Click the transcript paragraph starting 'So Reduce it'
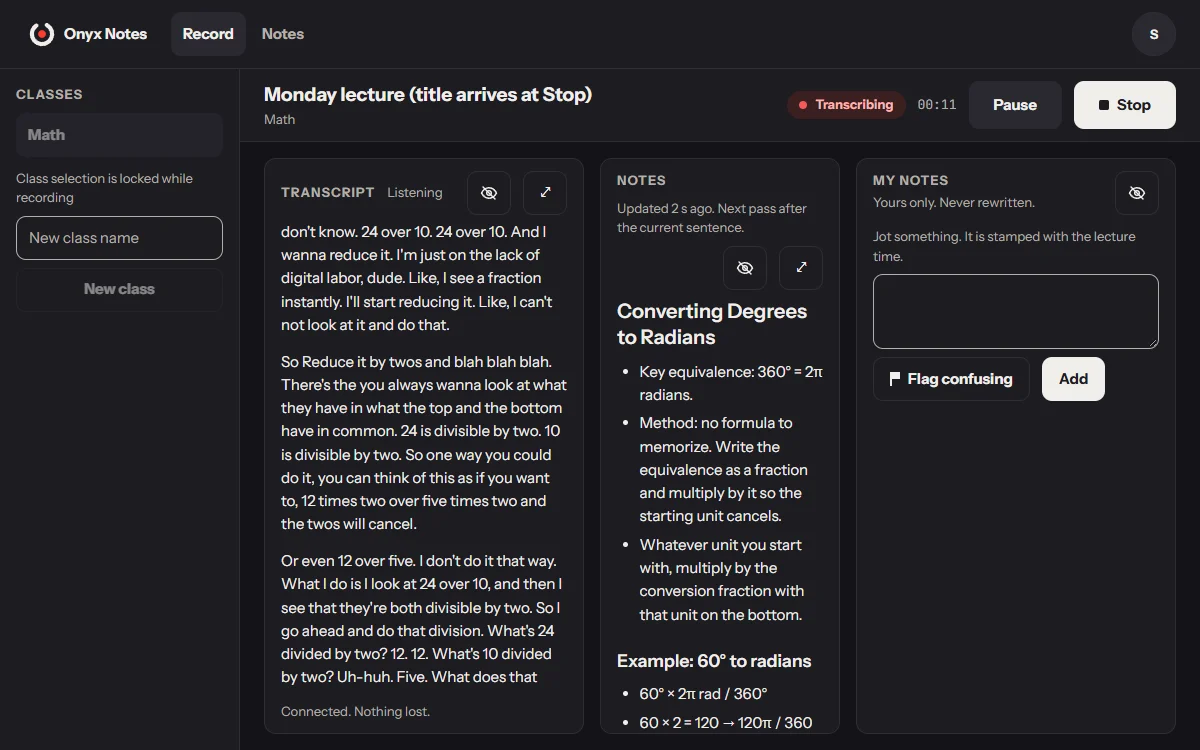 [x=424, y=443]
